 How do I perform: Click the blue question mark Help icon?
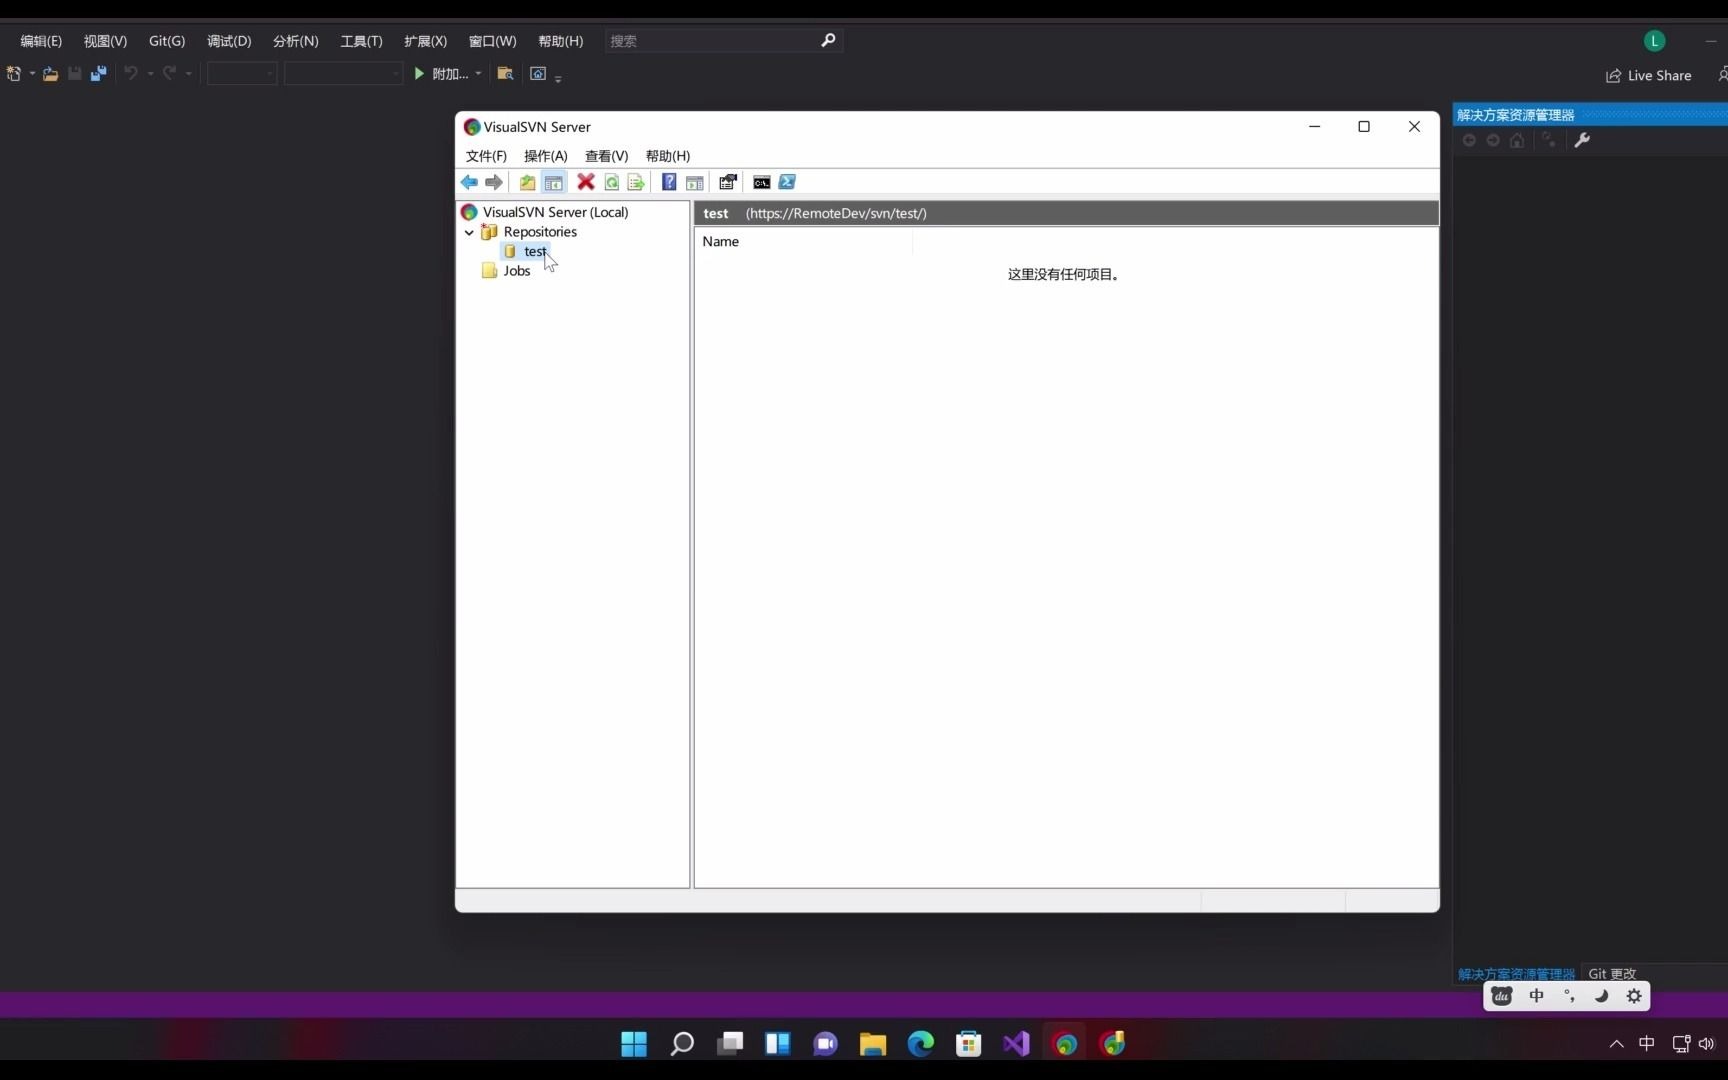point(669,182)
